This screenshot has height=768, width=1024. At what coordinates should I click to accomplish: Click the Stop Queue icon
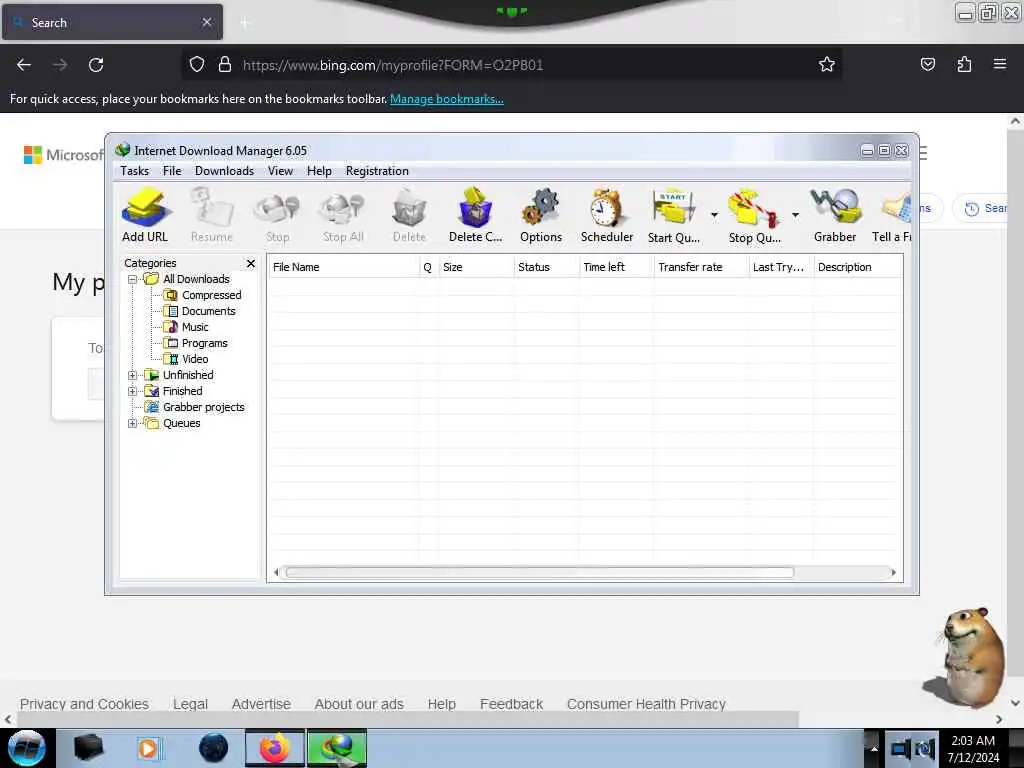click(x=754, y=215)
